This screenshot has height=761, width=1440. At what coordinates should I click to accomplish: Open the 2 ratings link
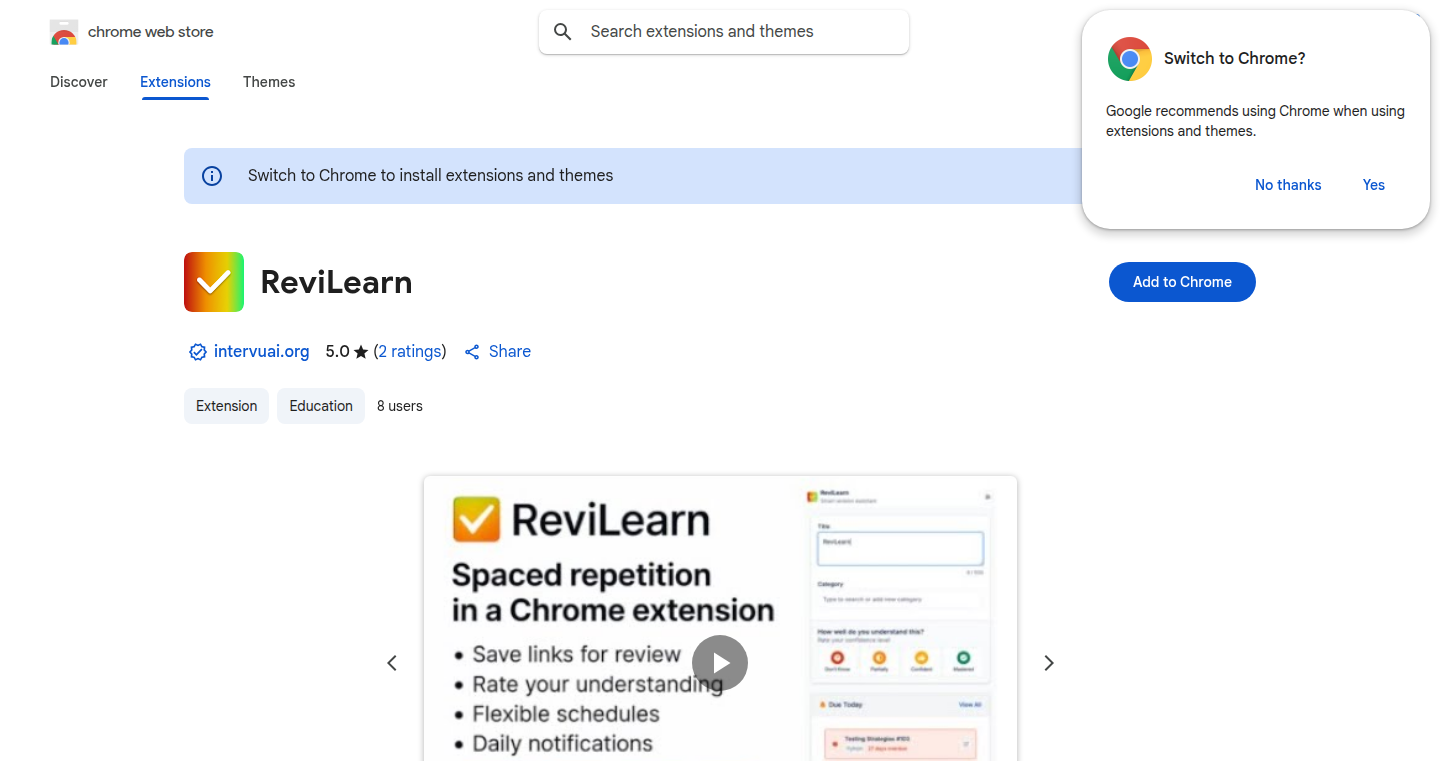point(410,352)
